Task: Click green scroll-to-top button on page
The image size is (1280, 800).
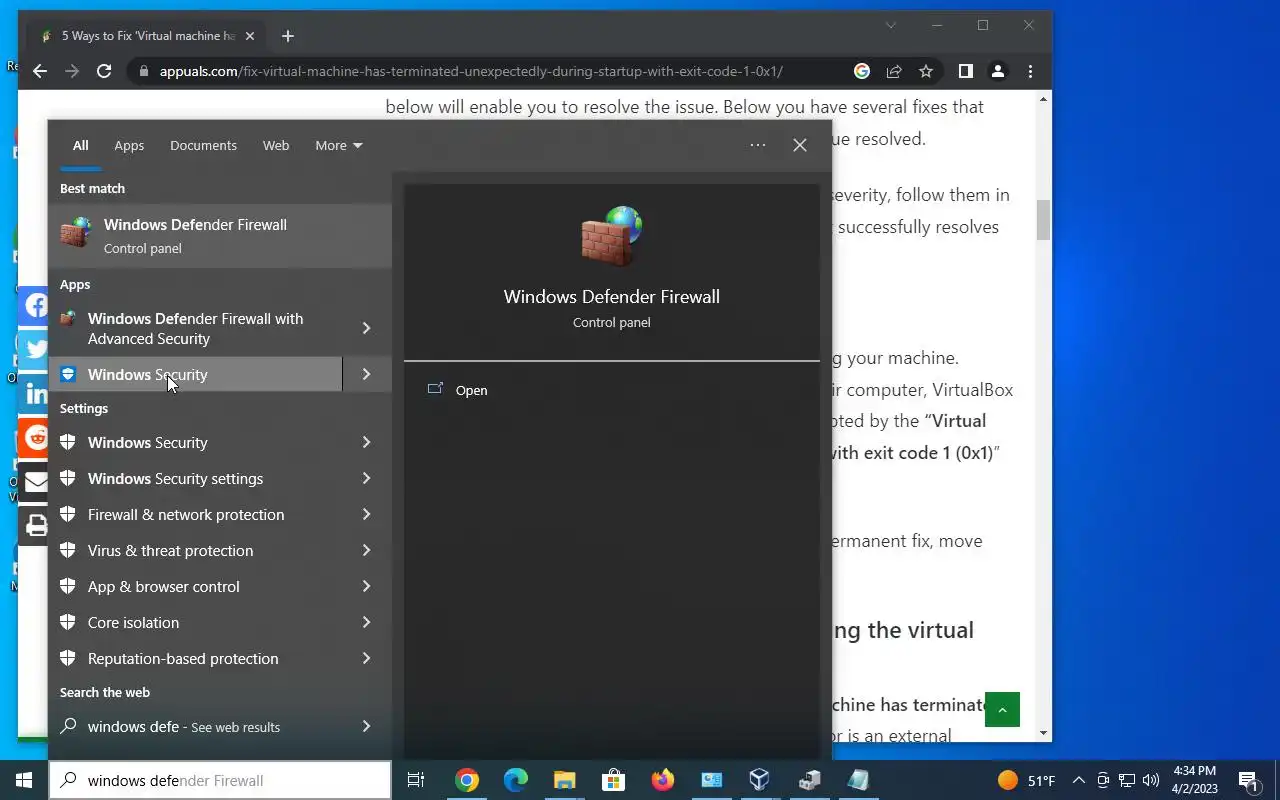Action: (x=1002, y=709)
